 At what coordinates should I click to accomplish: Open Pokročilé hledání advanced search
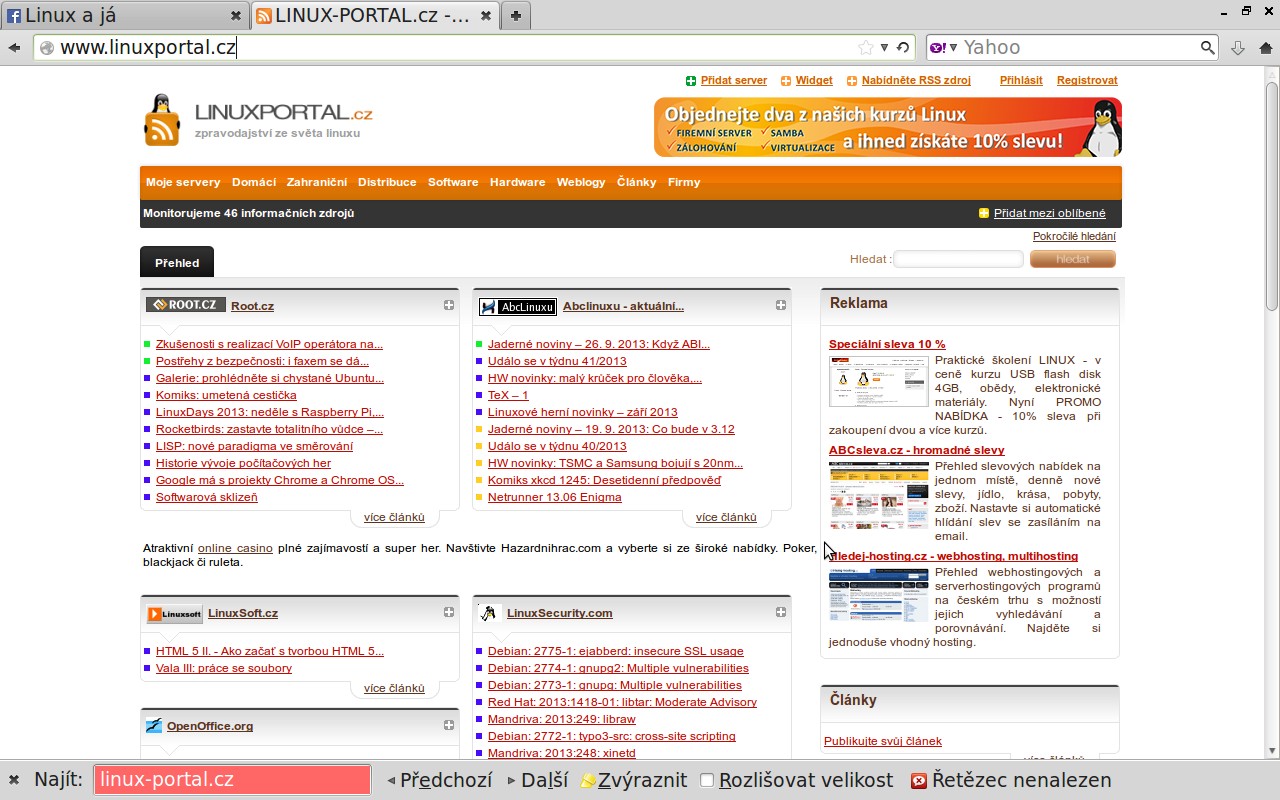click(x=1074, y=236)
